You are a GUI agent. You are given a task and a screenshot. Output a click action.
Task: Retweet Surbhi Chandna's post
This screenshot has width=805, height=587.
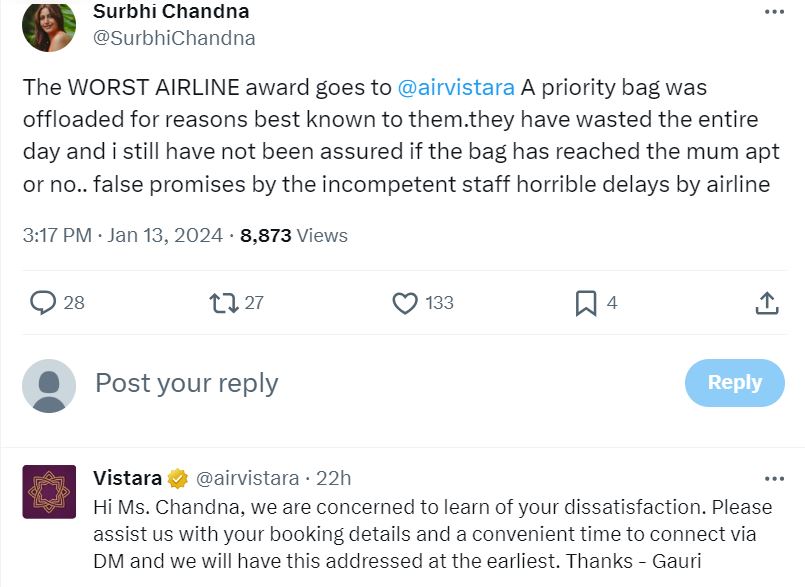coord(224,302)
